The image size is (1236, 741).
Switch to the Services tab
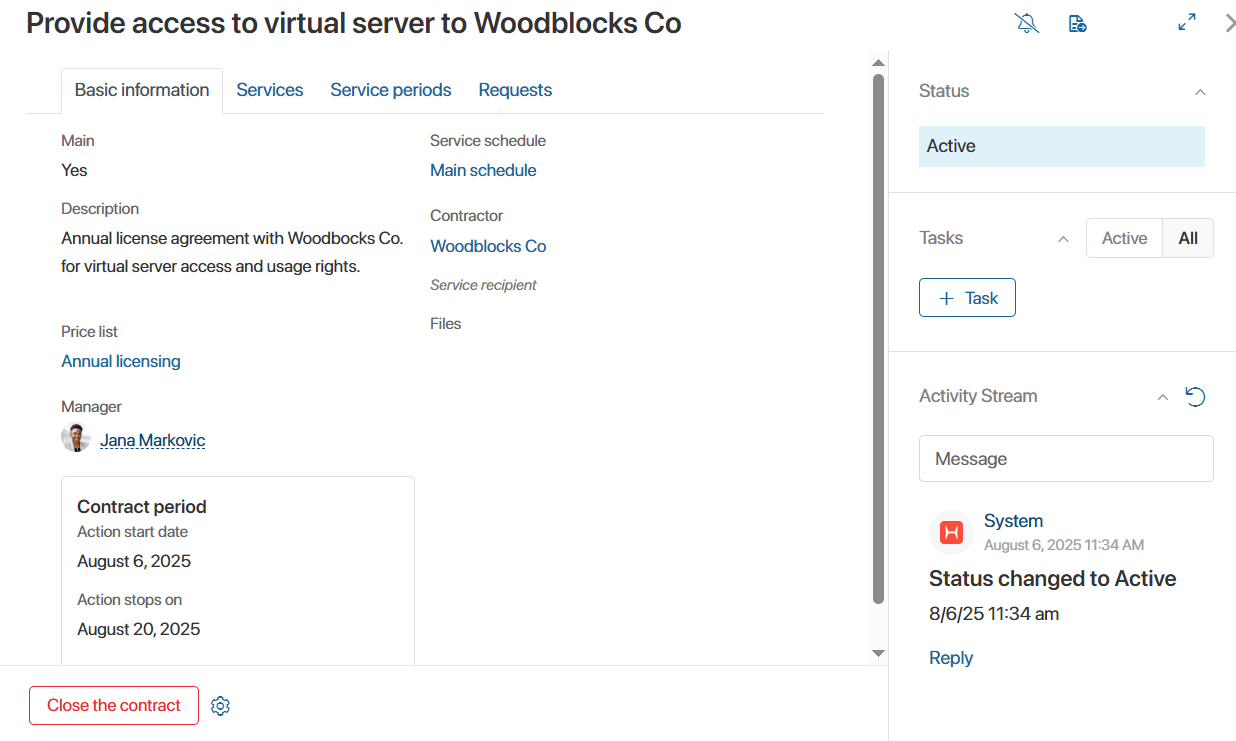point(270,90)
